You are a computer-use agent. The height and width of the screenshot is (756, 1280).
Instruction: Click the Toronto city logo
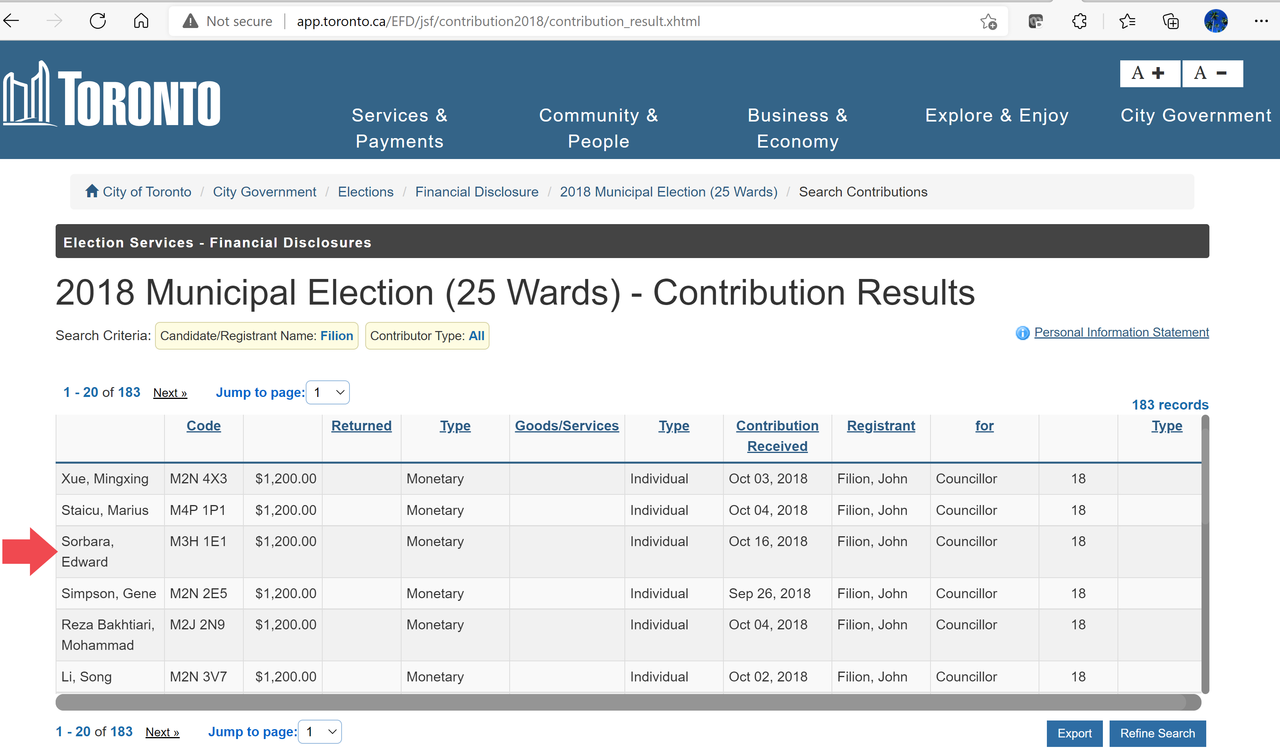(x=111, y=97)
